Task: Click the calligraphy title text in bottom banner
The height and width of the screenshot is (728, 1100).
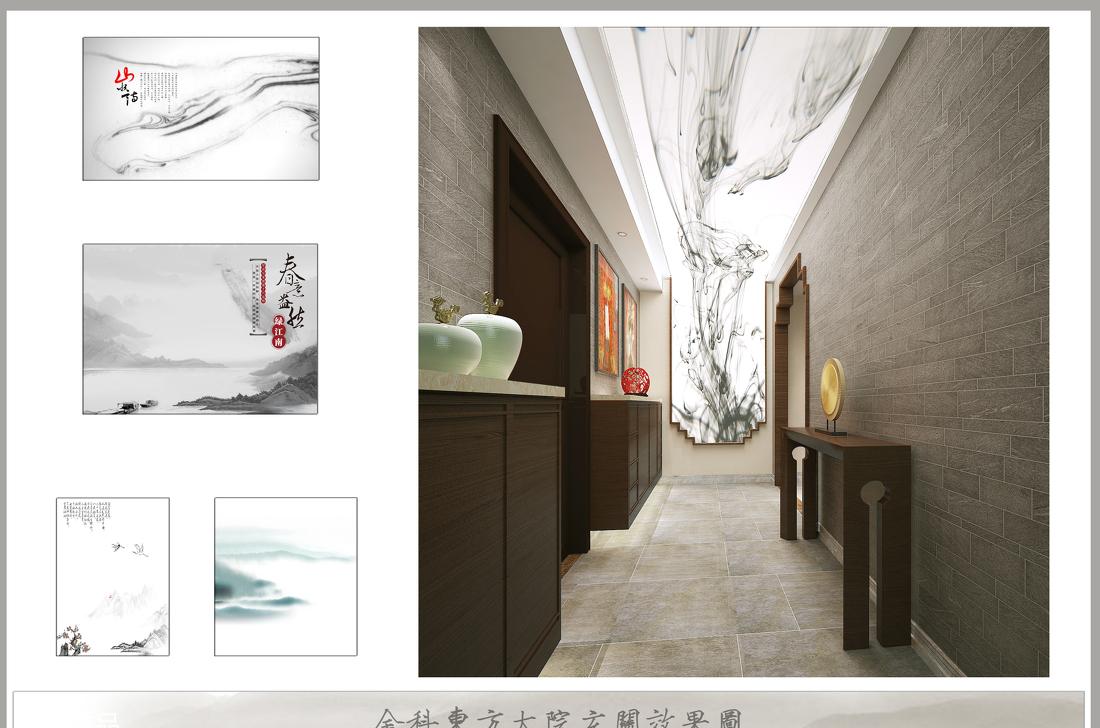Action: coord(558,718)
